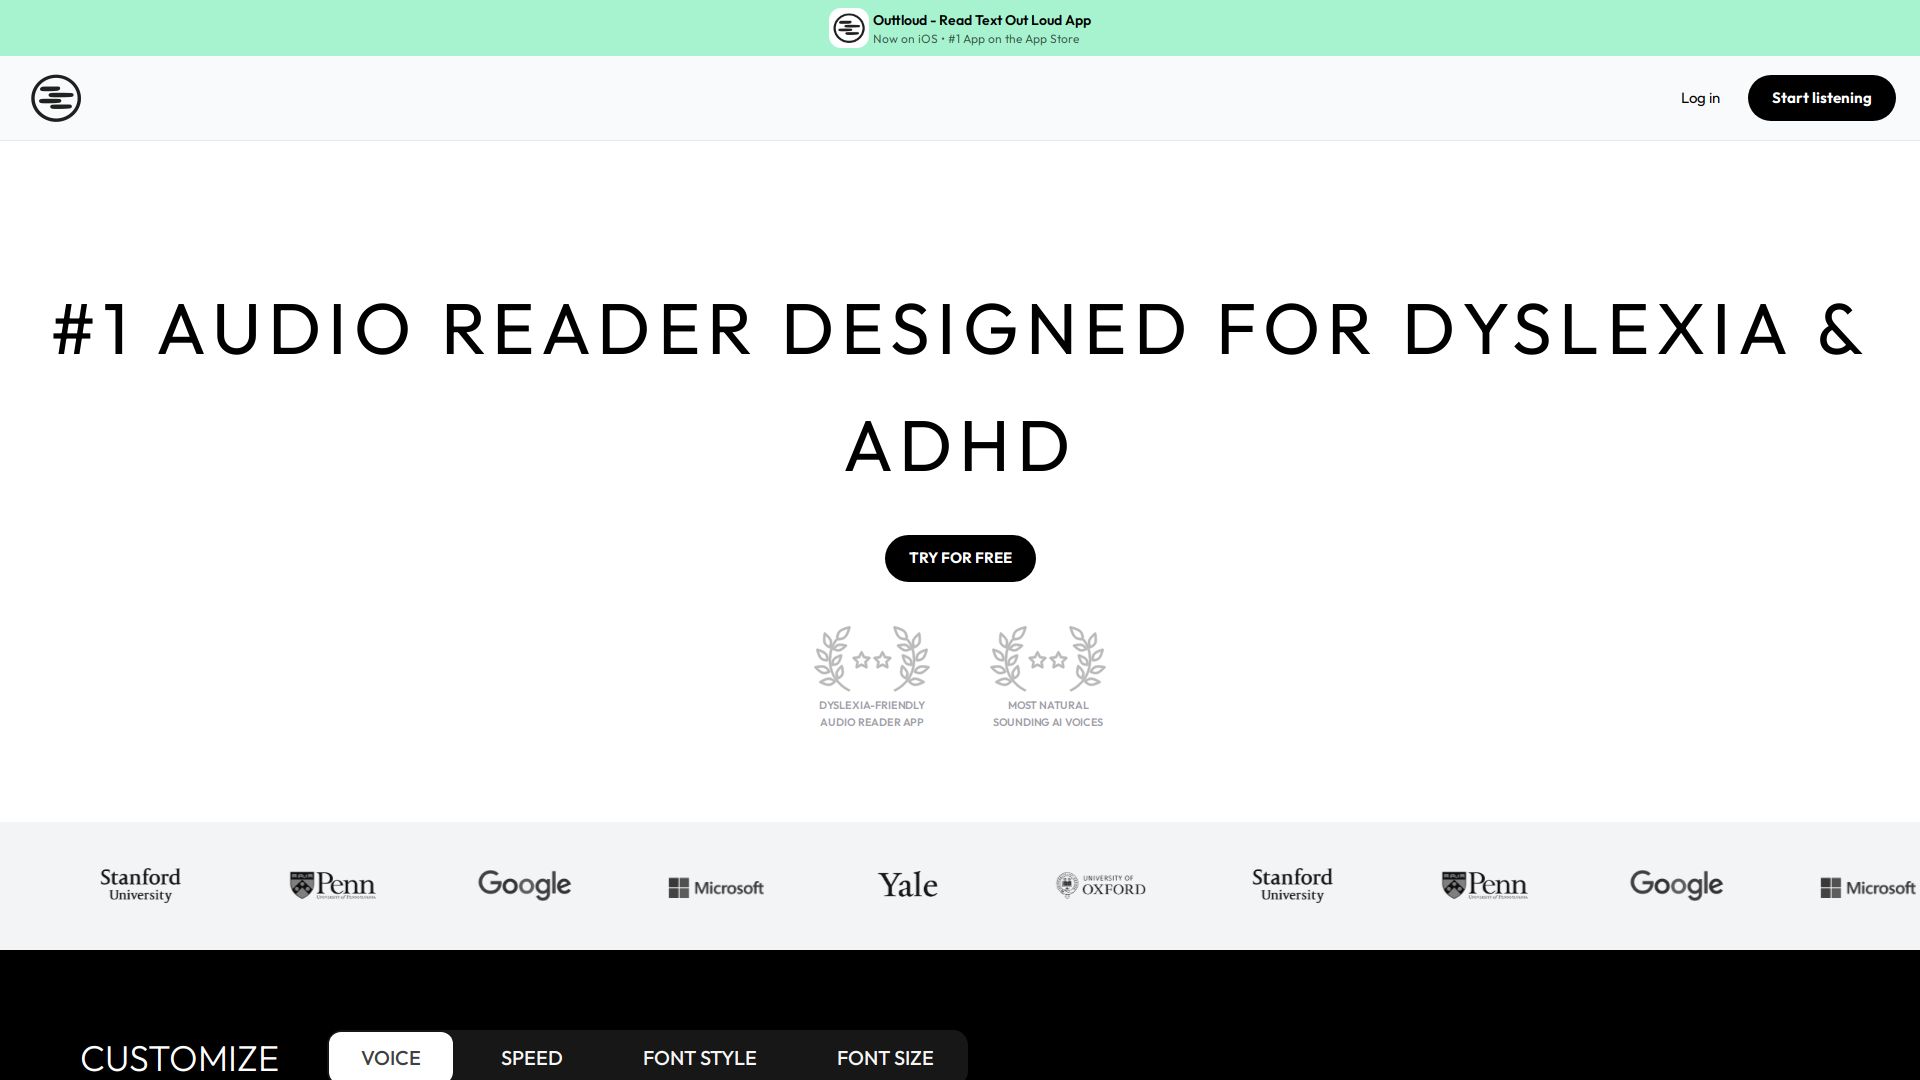Switch to the SPEED tab
The width and height of the screenshot is (1920, 1080).
pos(531,1058)
